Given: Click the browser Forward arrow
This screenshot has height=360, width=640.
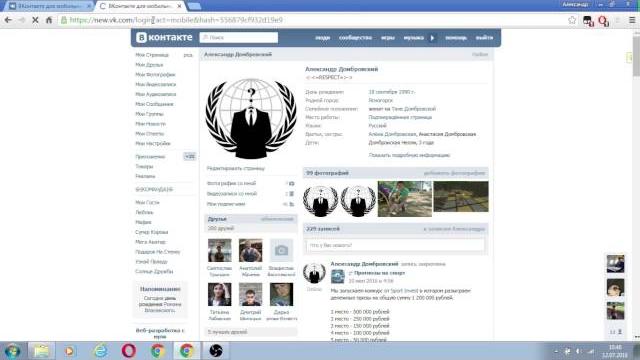Looking at the screenshot, I should point(22,20).
